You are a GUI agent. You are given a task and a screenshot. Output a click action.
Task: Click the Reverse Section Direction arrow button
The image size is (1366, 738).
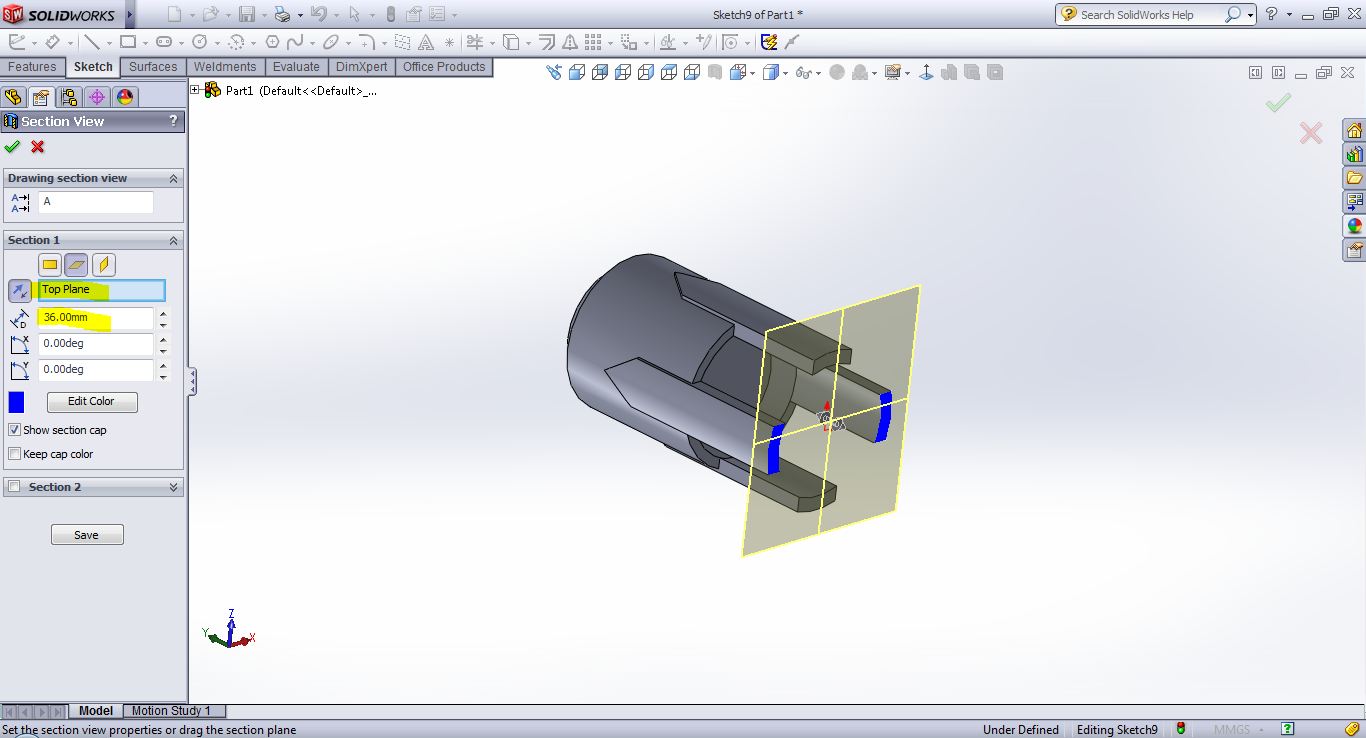pos(19,291)
